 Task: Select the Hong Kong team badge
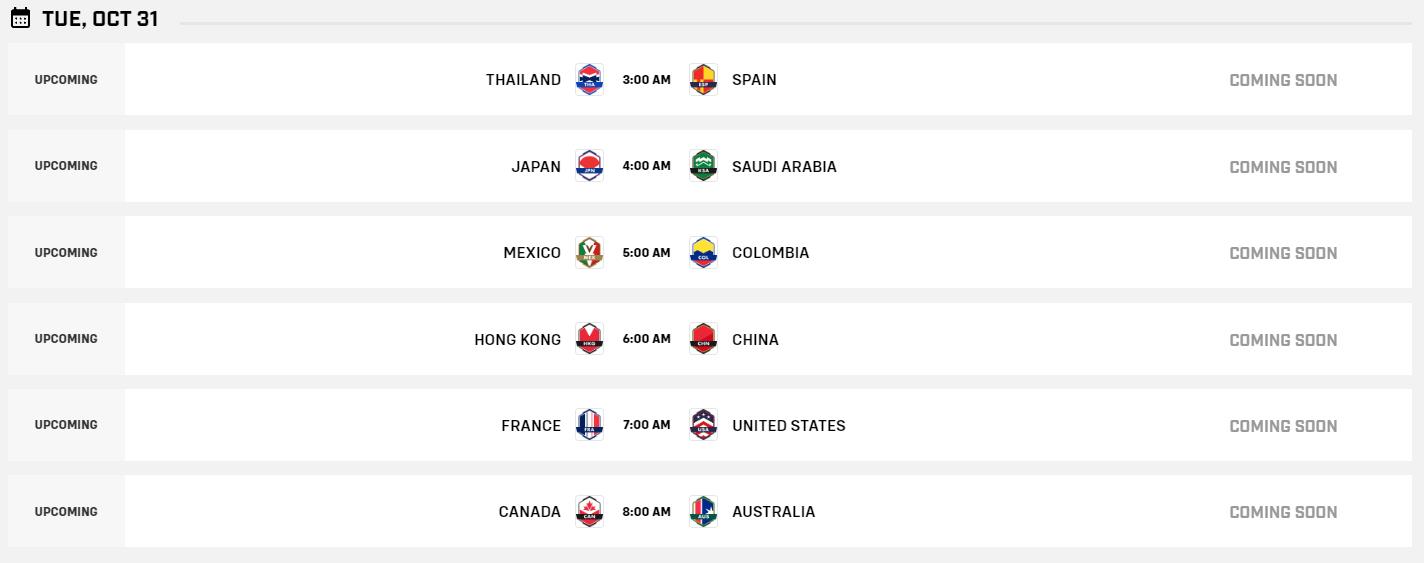pos(590,339)
